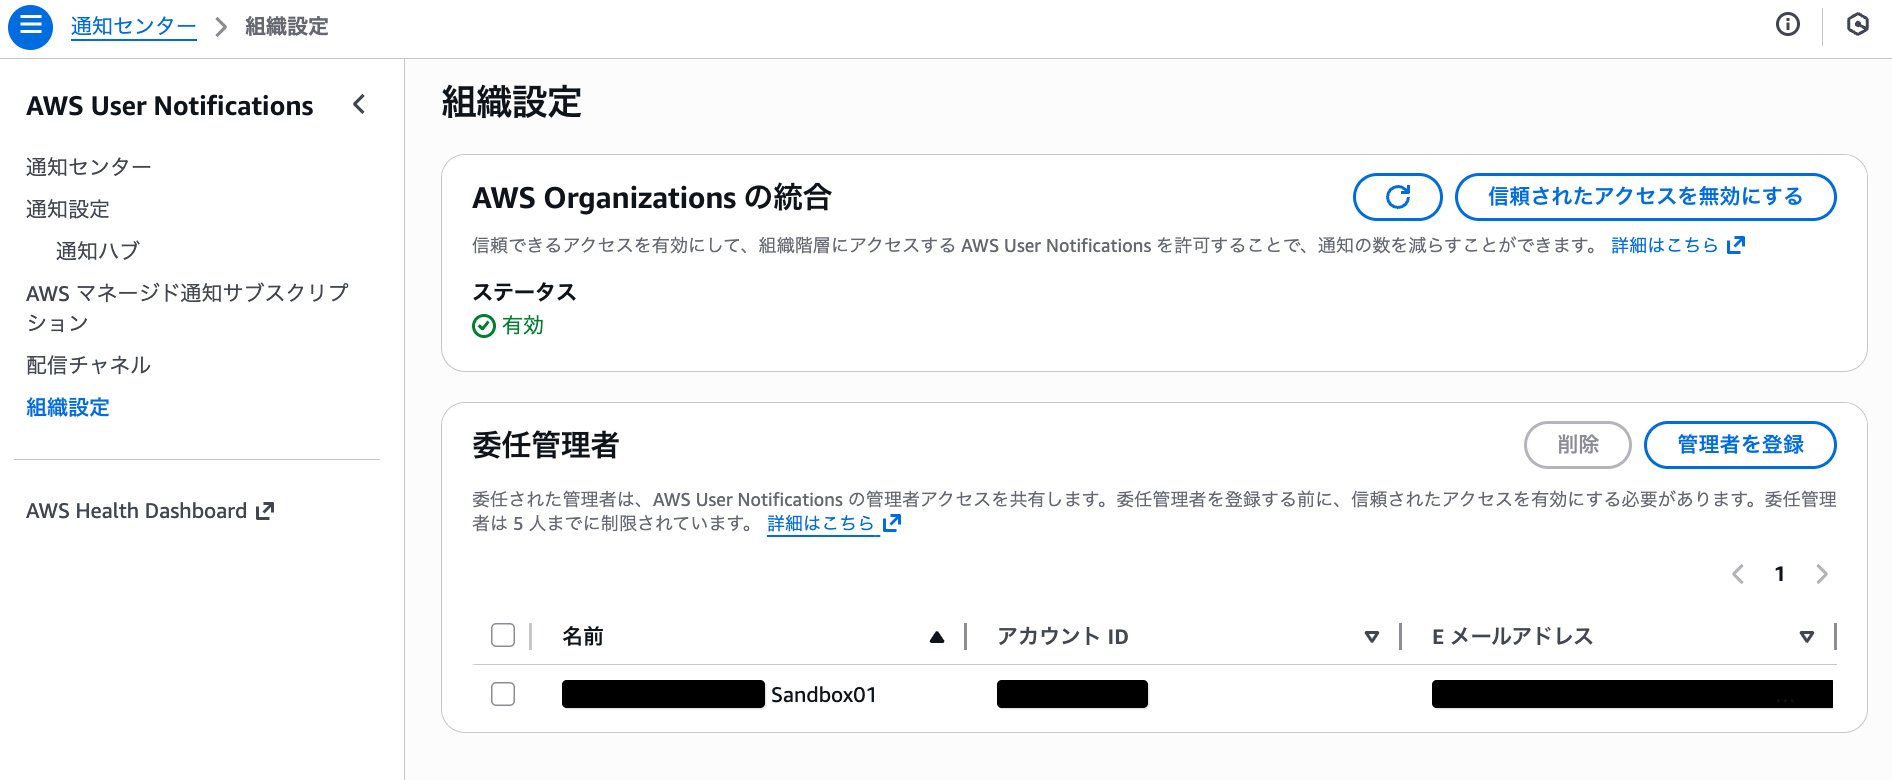
Task: Open 通知ハブ in sidebar
Action: [98, 251]
